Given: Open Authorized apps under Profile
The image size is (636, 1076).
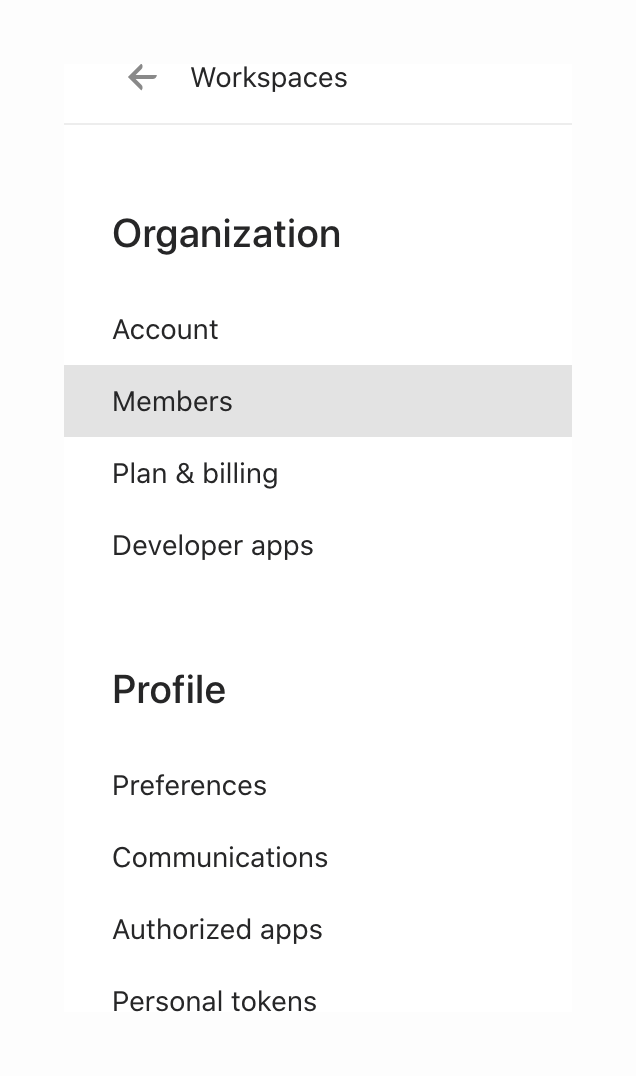Looking at the screenshot, I should pyautogui.click(x=217, y=929).
